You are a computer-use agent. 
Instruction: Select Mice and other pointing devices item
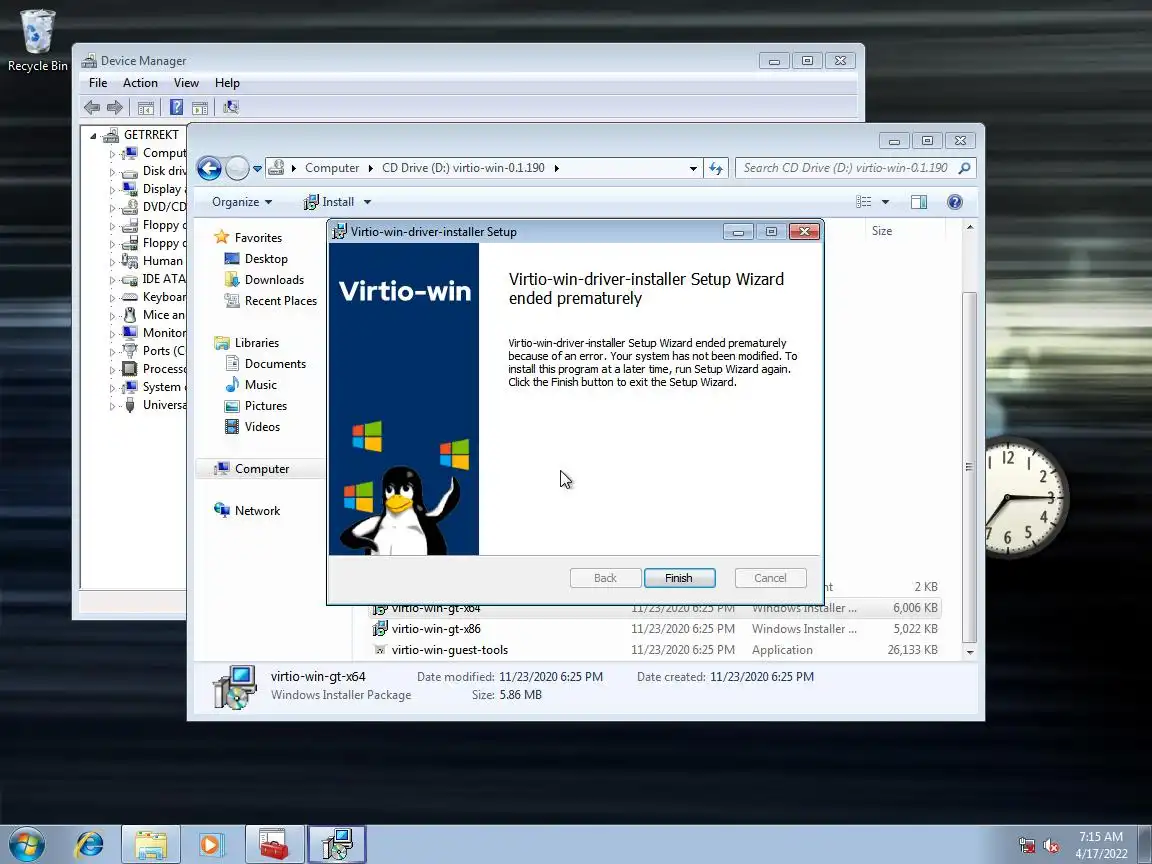(x=154, y=315)
